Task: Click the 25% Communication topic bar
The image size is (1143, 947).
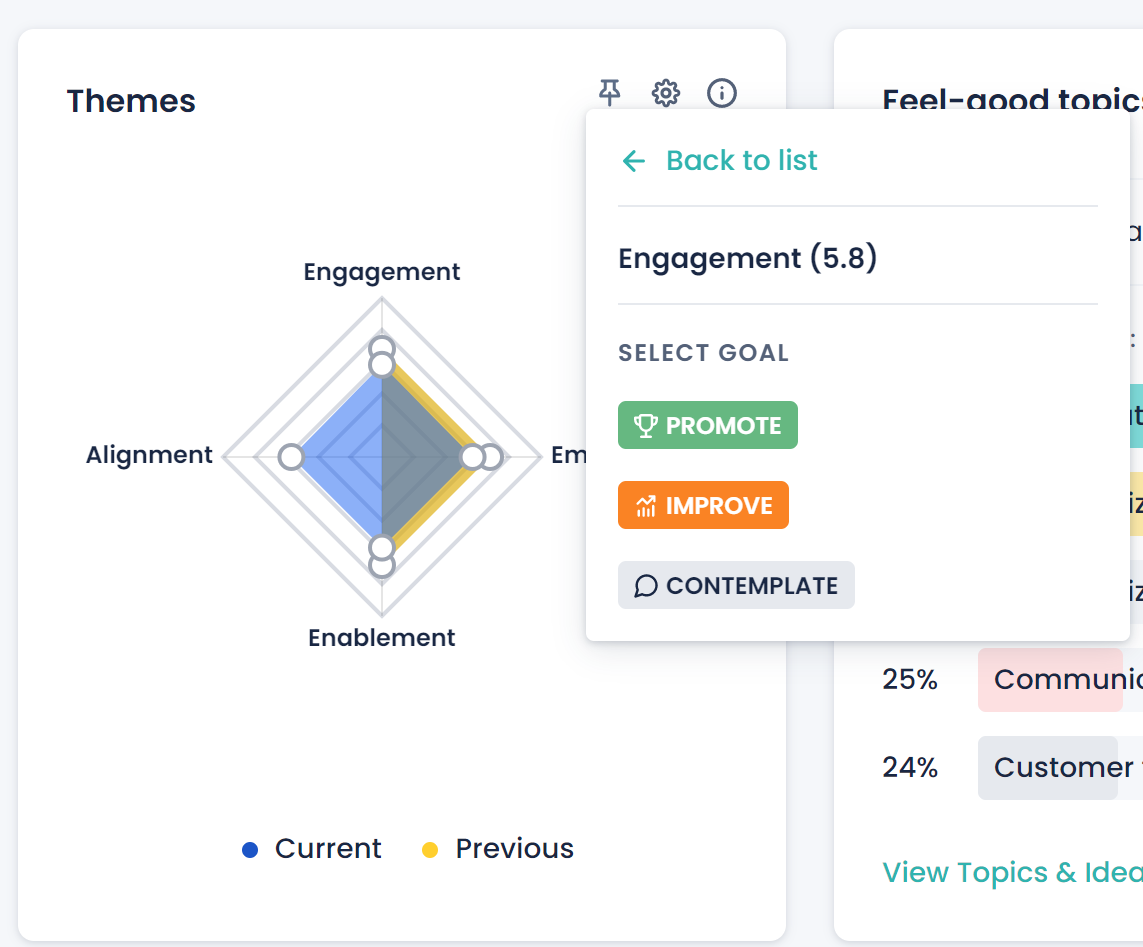Action: click(1050, 680)
